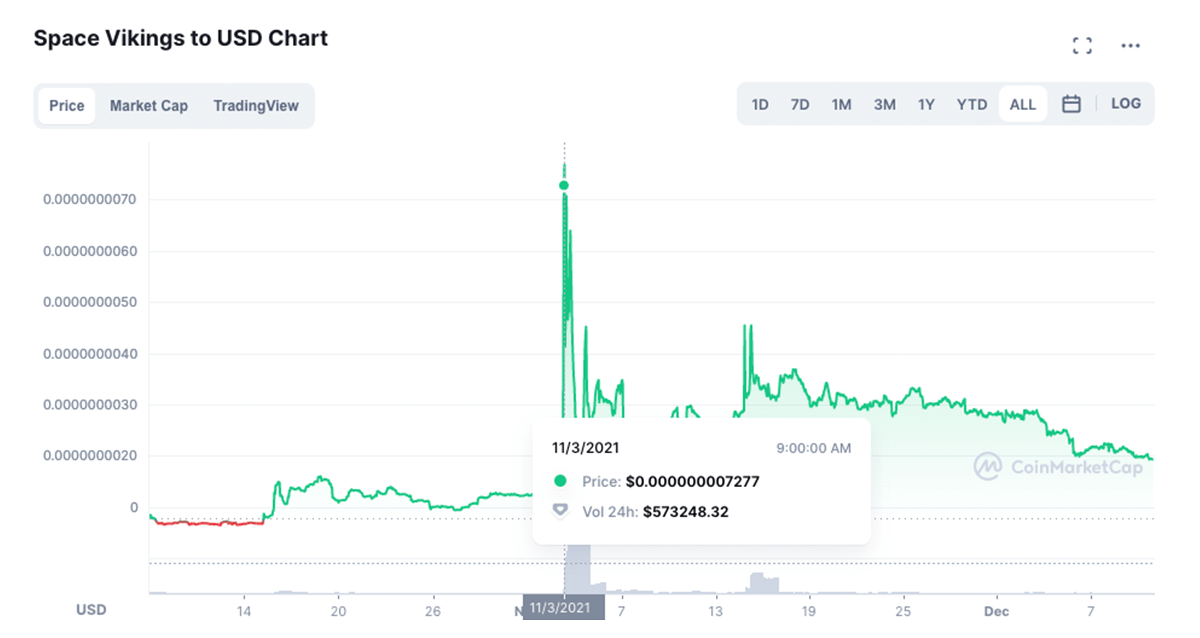
Task: Open the TradingView tab
Action: [255, 106]
